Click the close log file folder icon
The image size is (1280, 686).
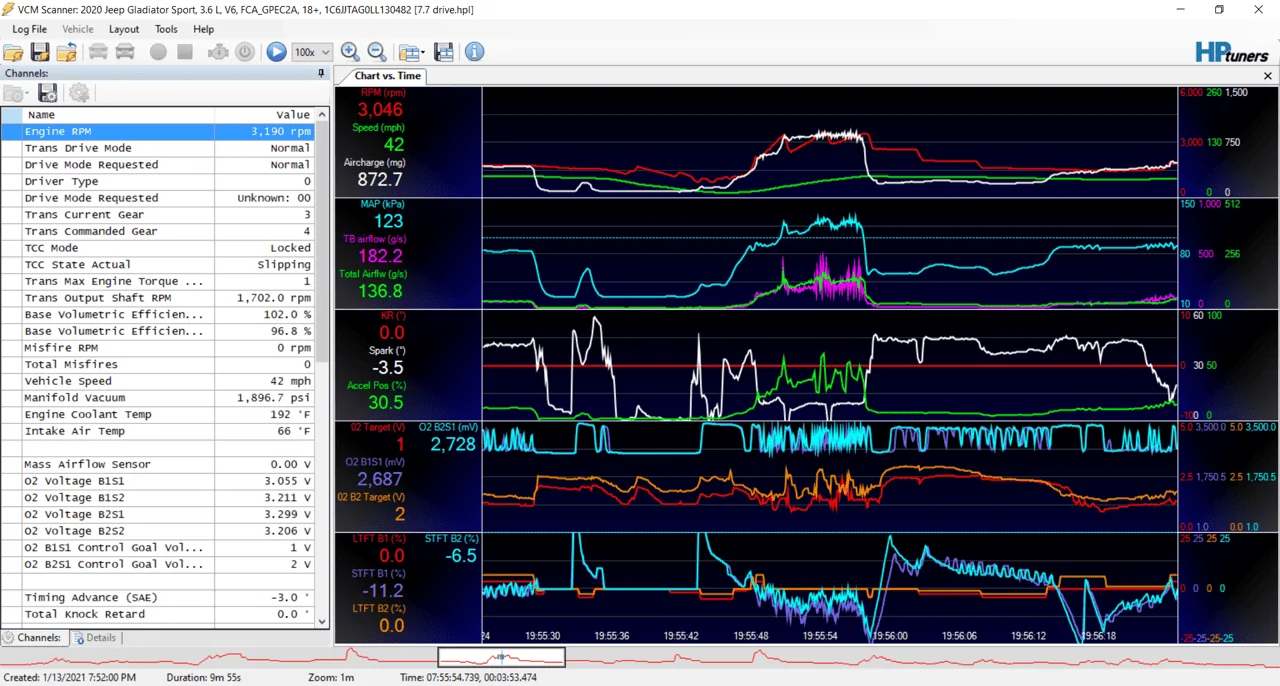67,52
